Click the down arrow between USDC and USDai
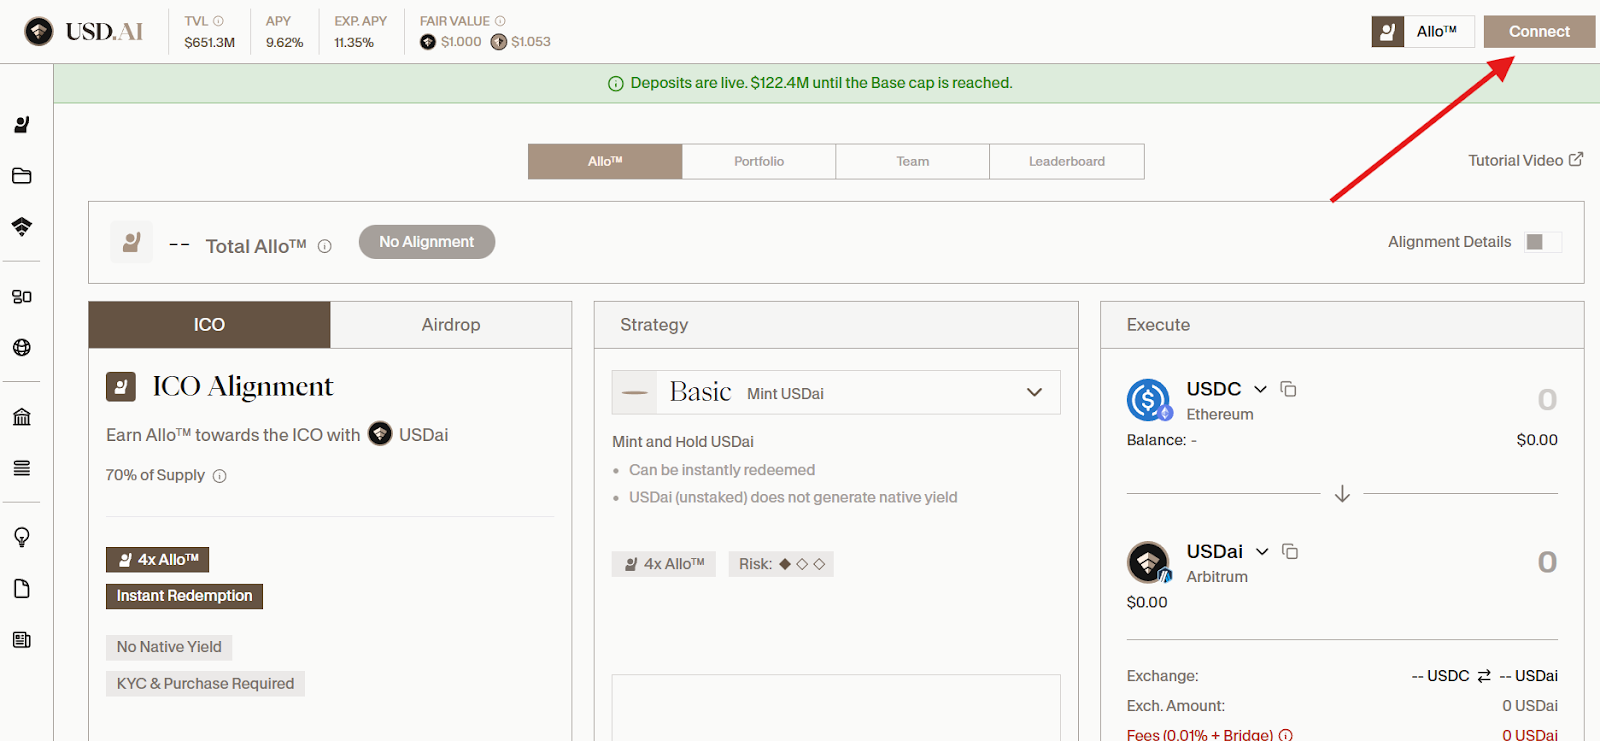The width and height of the screenshot is (1600, 741). click(1342, 494)
